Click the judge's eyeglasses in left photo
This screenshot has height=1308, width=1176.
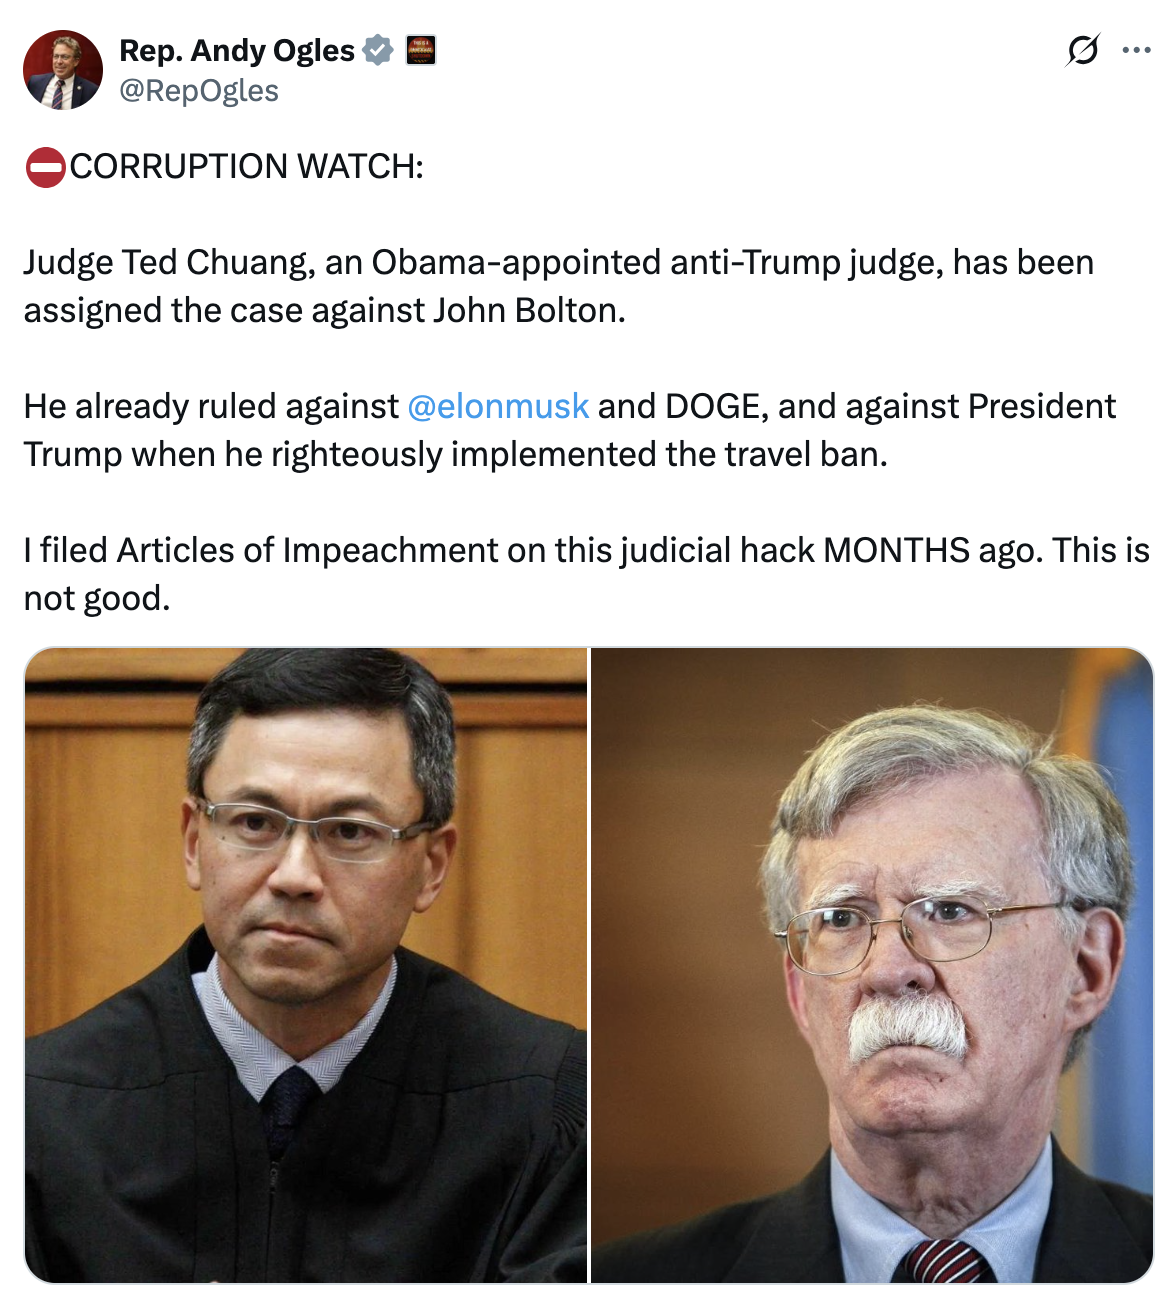pos(317,829)
